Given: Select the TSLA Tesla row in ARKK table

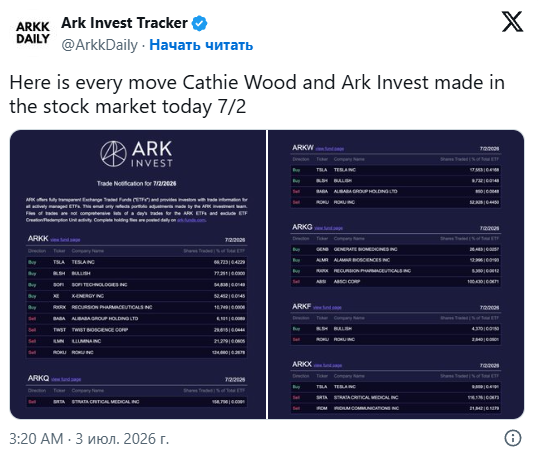Looking at the screenshot, I should (x=137, y=262).
